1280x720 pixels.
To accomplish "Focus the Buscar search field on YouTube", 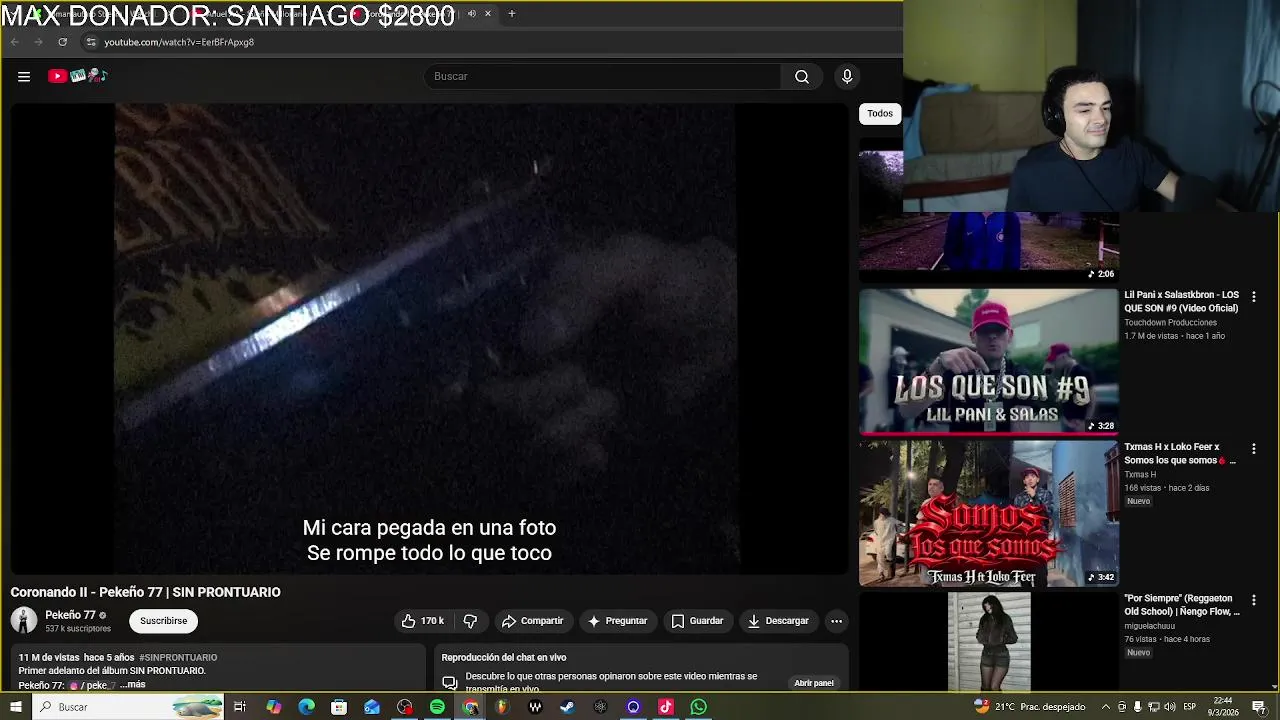I will [x=603, y=76].
